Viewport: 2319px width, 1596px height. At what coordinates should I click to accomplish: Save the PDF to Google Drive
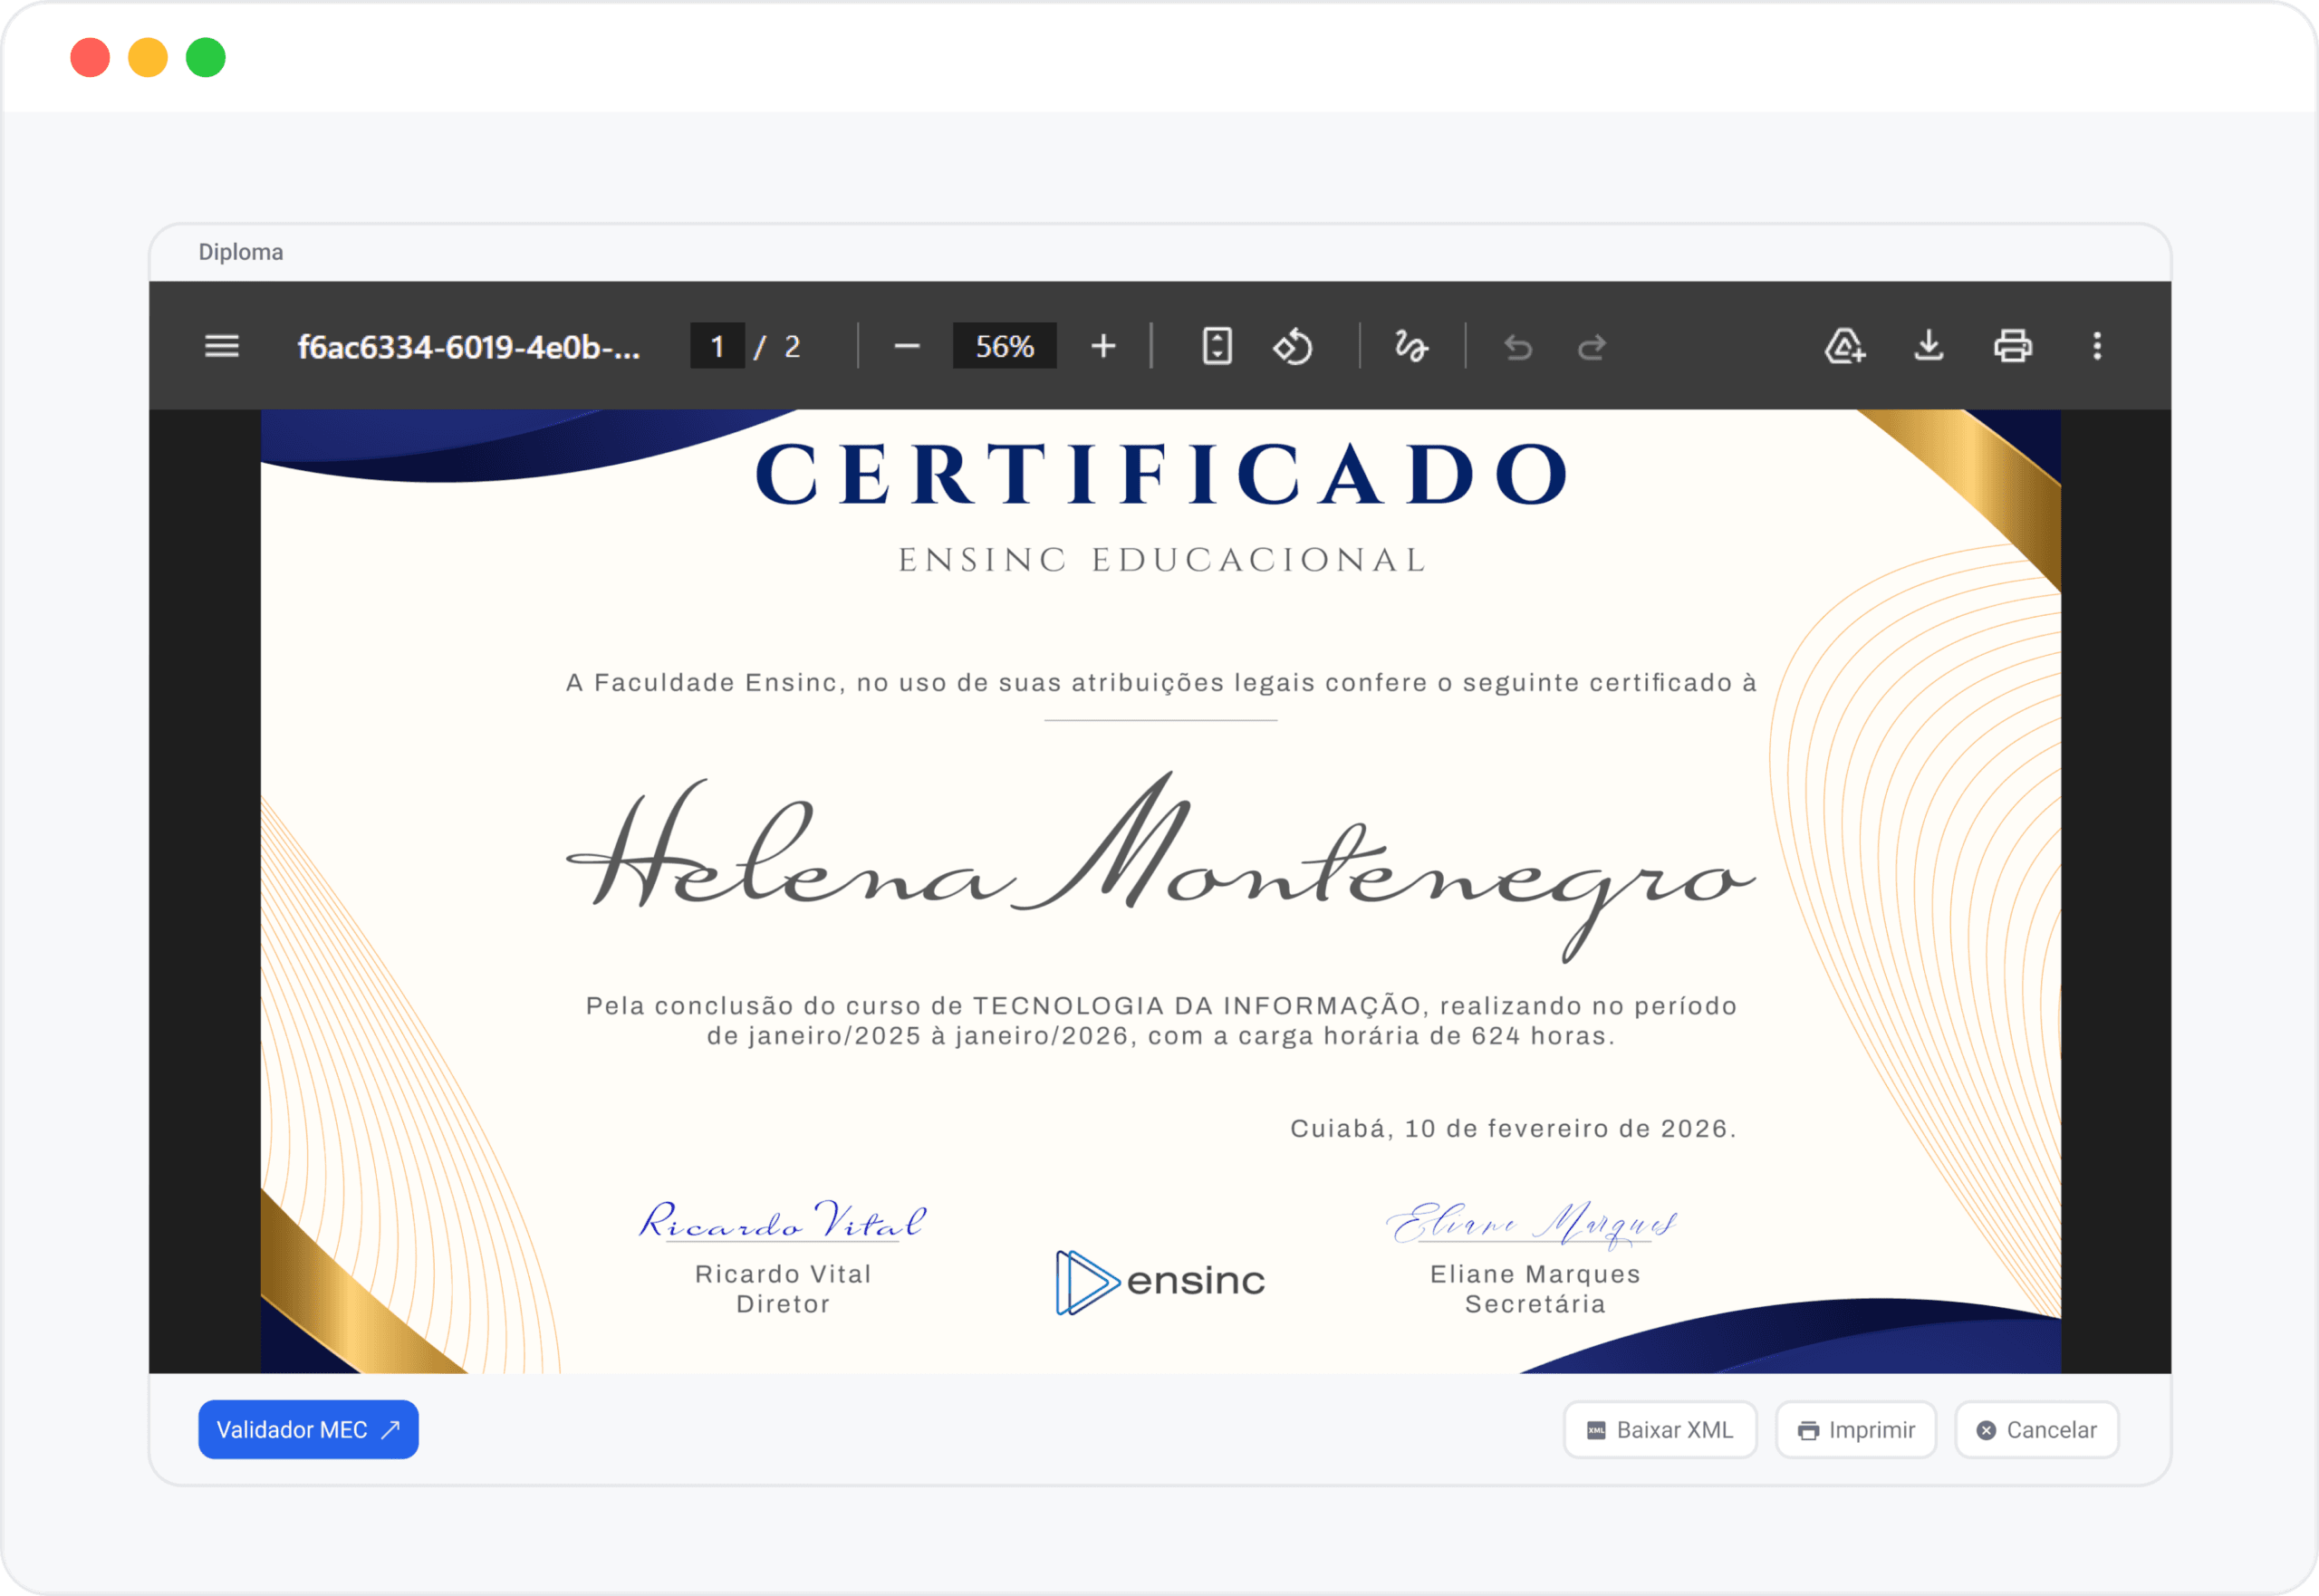1845,346
